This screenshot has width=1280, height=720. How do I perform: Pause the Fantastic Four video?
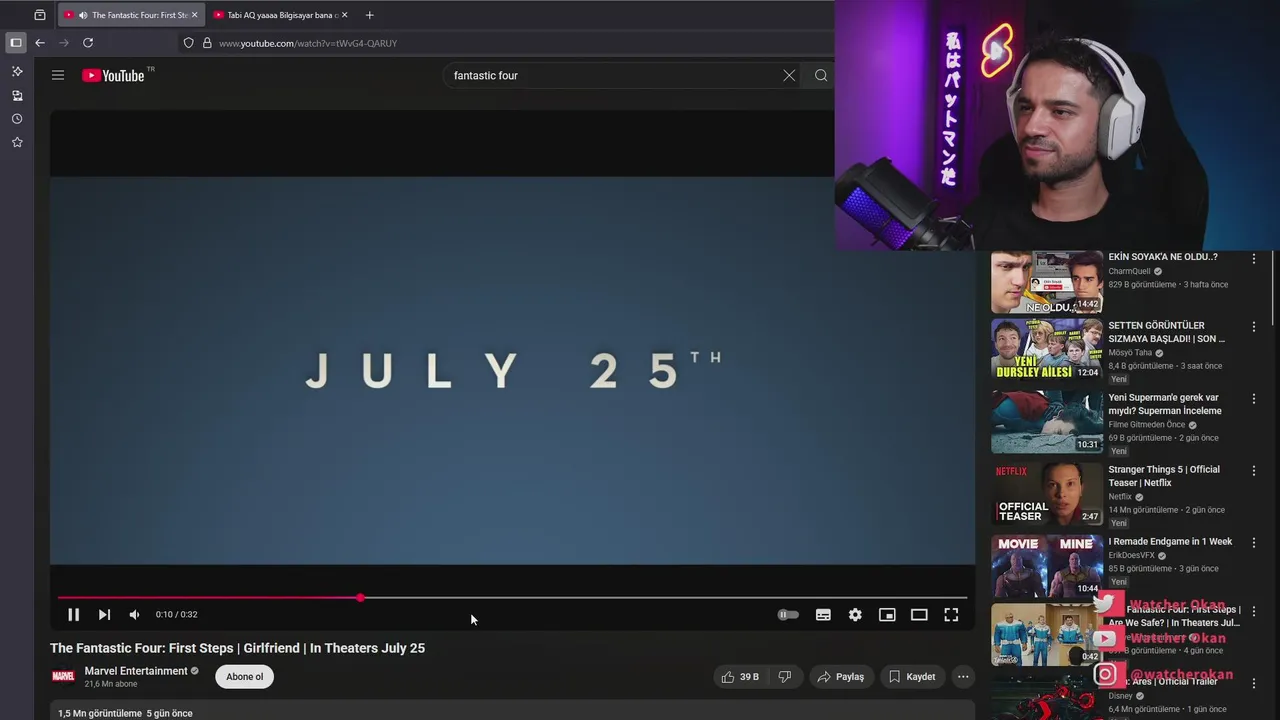73,615
